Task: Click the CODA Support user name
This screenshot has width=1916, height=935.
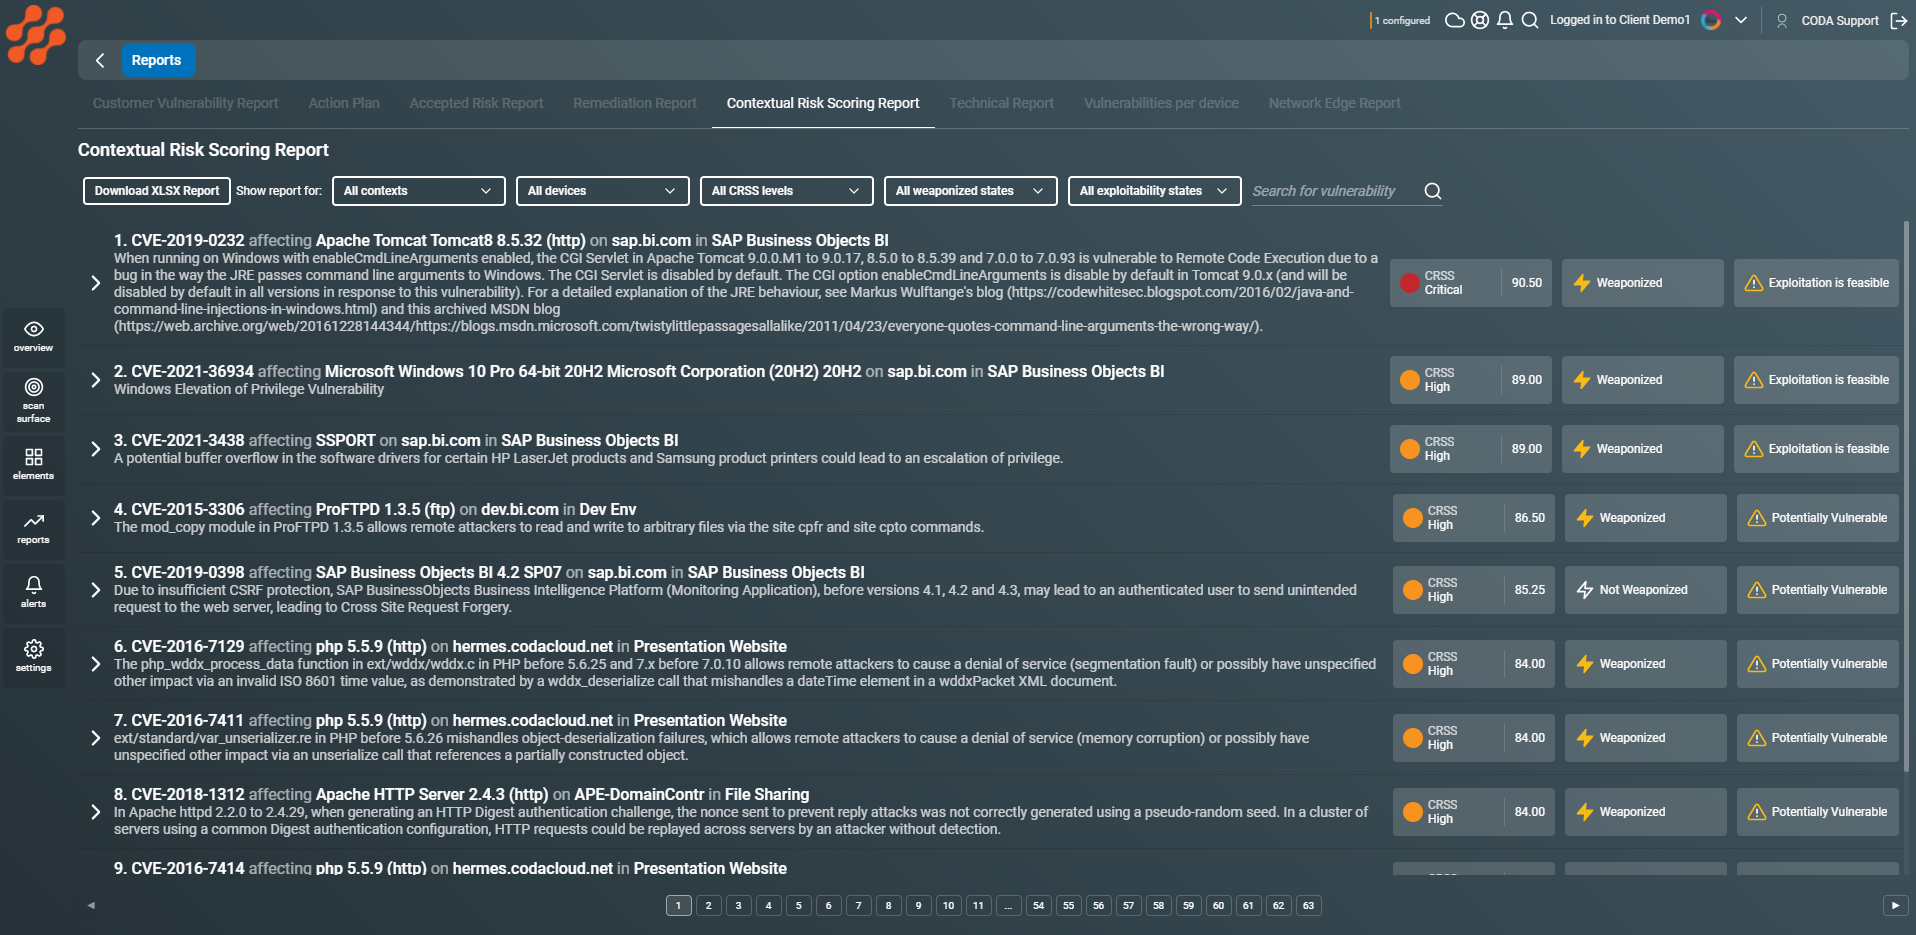Action: pyautogui.click(x=1840, y=20)
